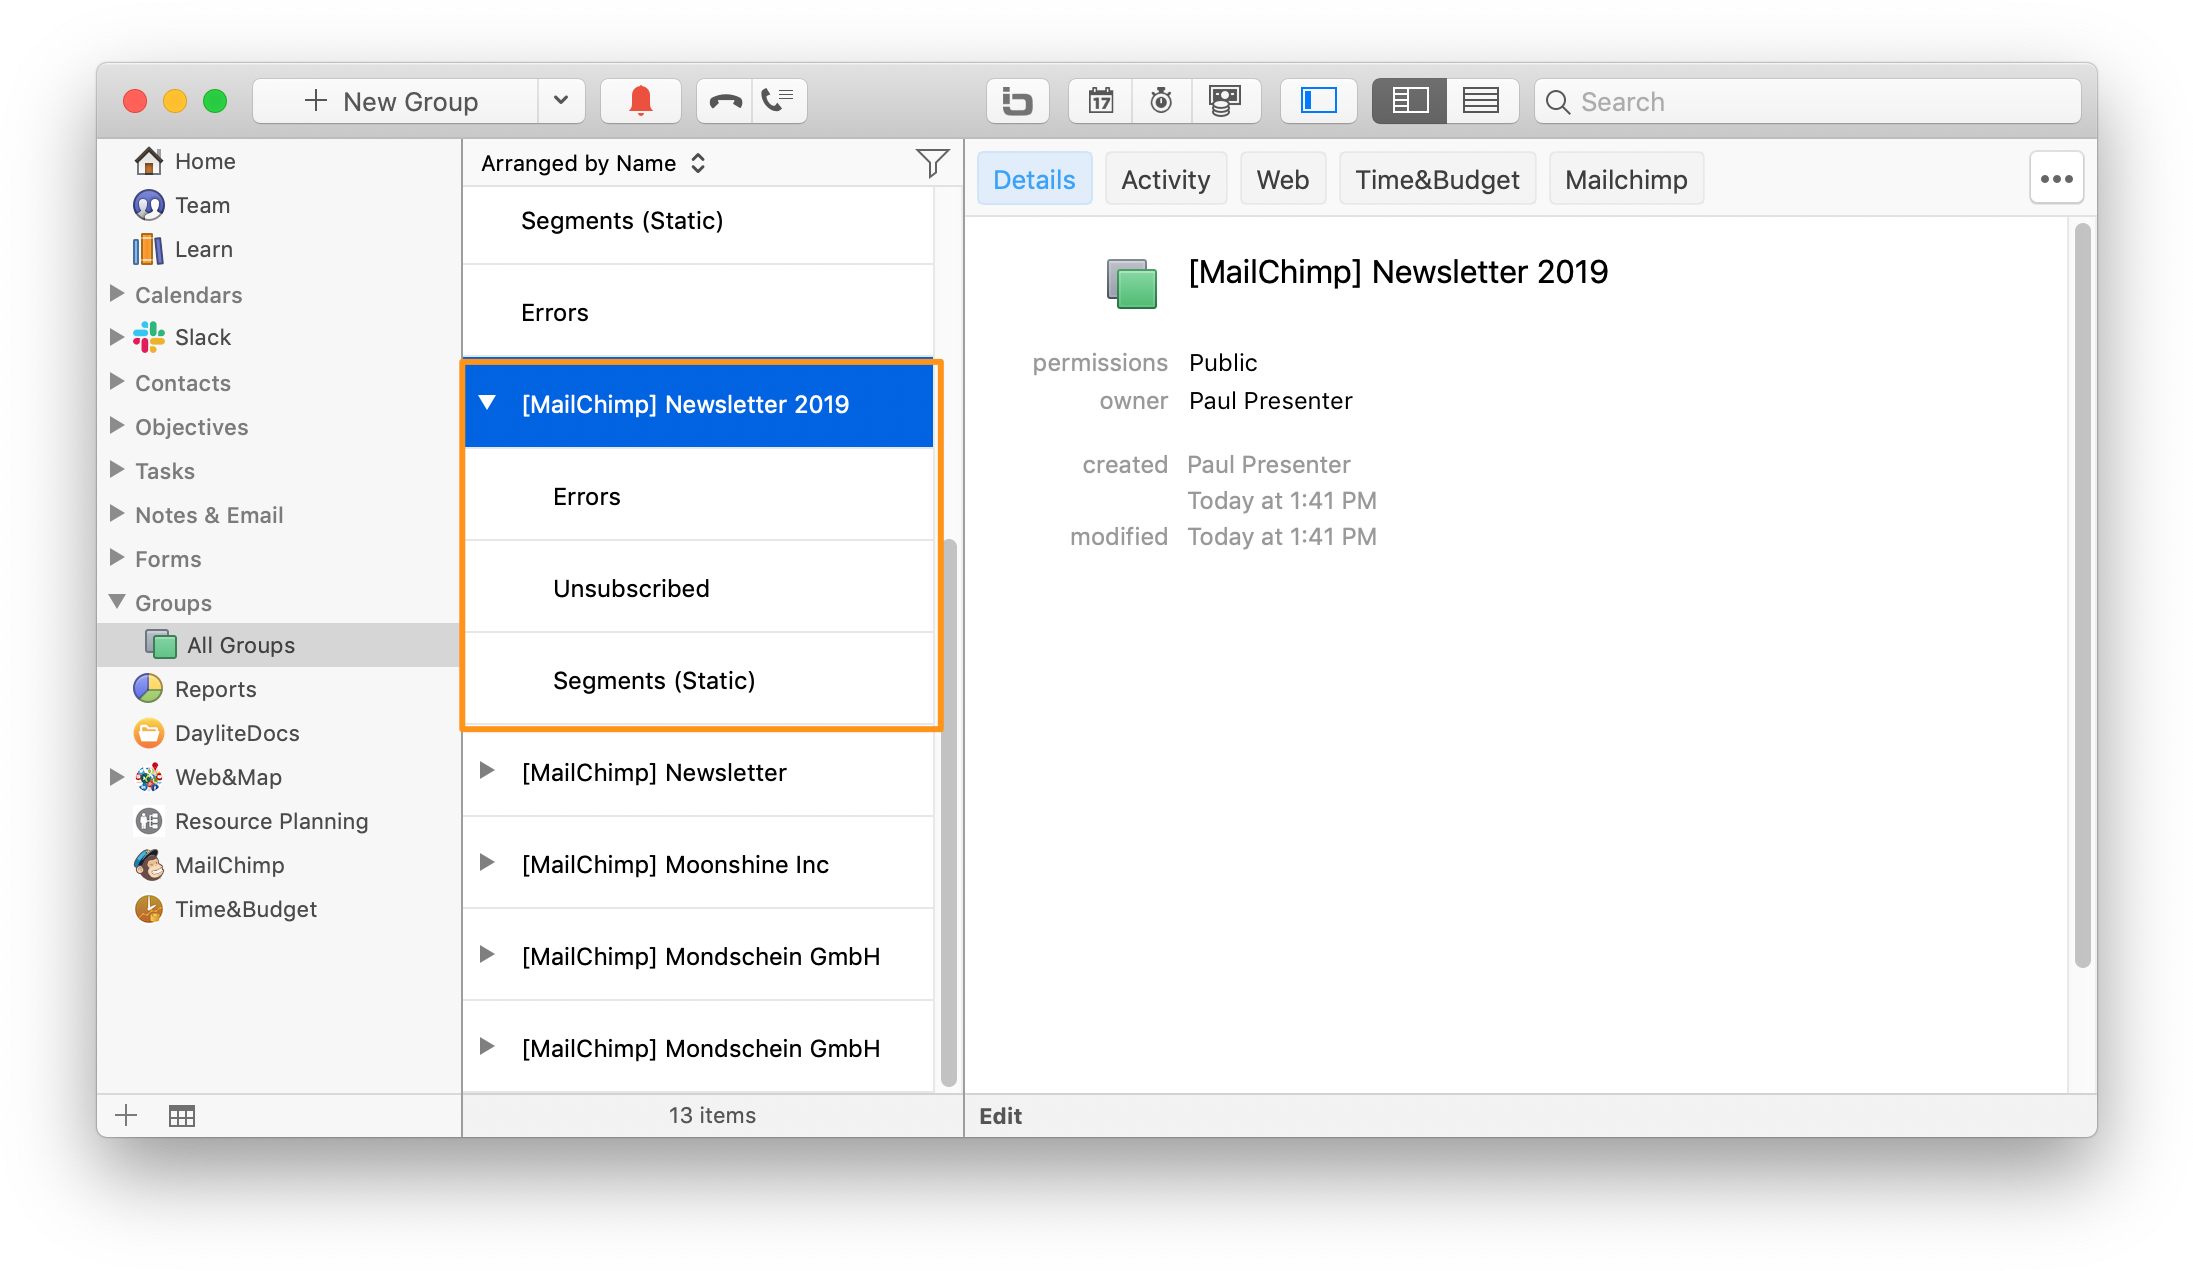Expand the Forms section
This screenshot has width=2193, height=1271.
click(x=116, y=558)
